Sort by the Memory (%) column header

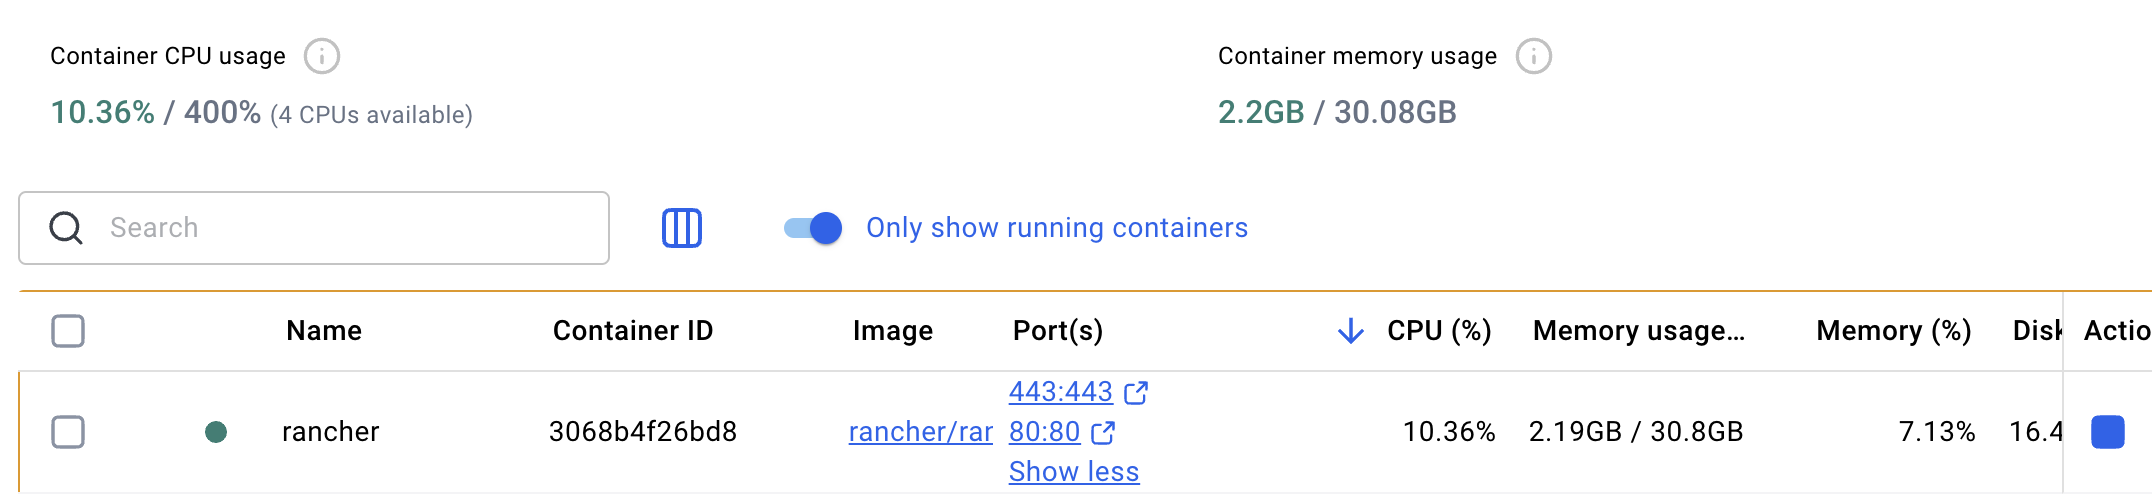point(1894,331)
